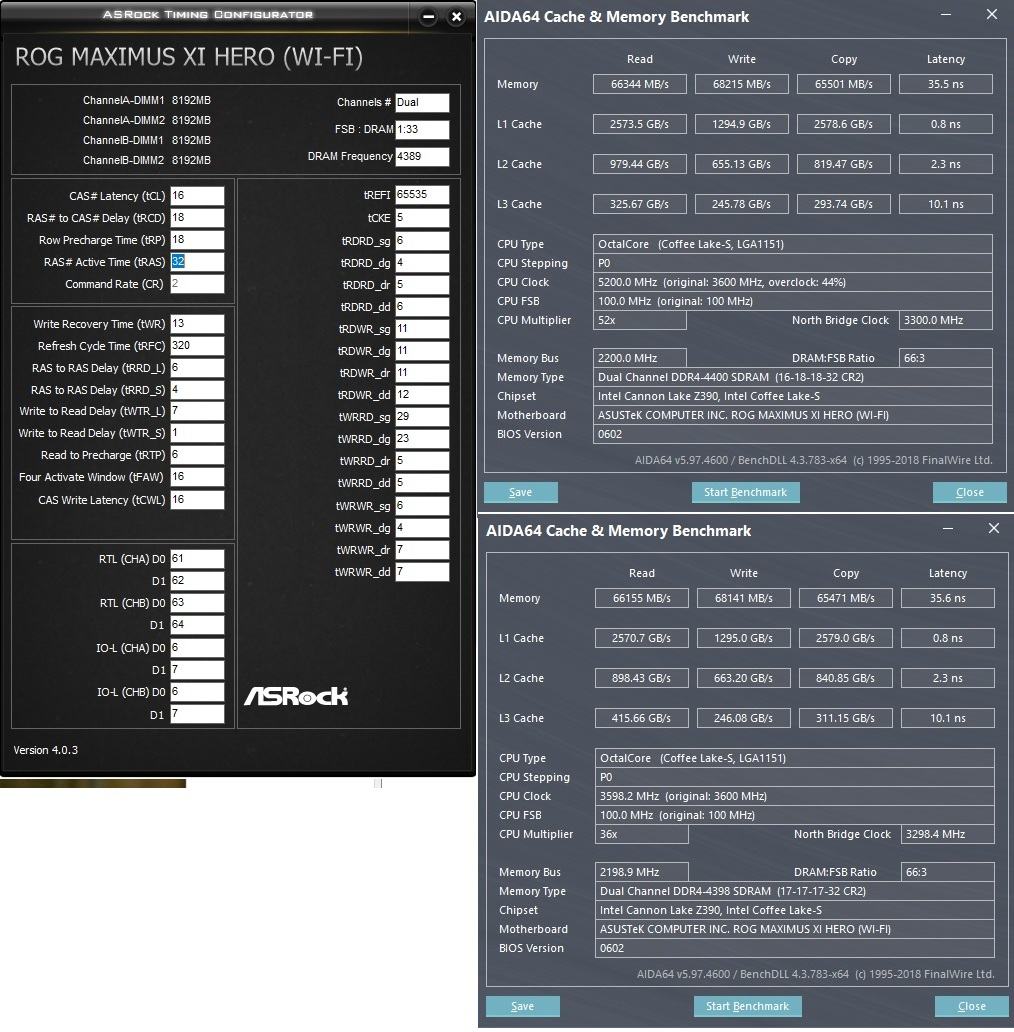This screenshot has height=1032, width=1014.
Task: Click Close button in lower AIDA64 window
Action: 971,1006
